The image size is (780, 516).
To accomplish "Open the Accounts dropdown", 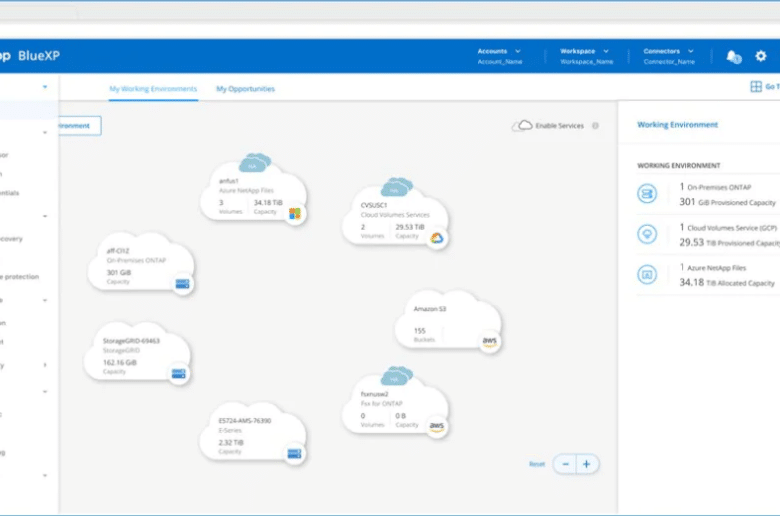I will tap(499, 56).
